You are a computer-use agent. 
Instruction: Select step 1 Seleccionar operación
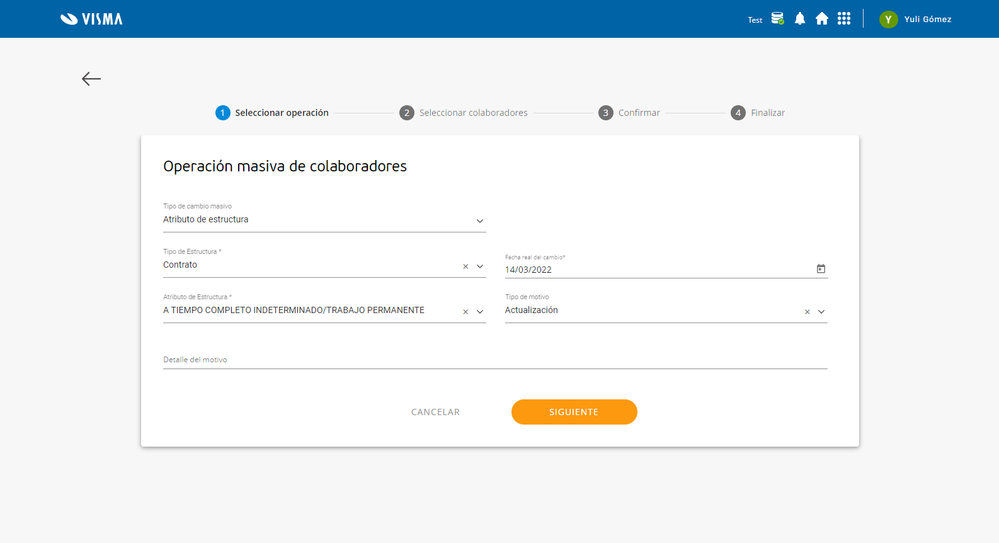pyautogui.click(x=272, y=113)
